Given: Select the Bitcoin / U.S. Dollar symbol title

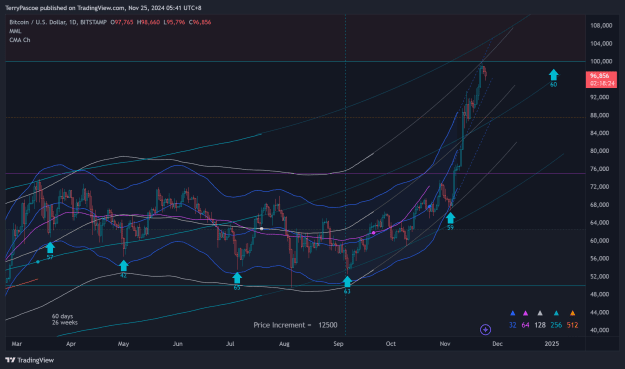Looking at the screenshot, I should click(38, 22).
